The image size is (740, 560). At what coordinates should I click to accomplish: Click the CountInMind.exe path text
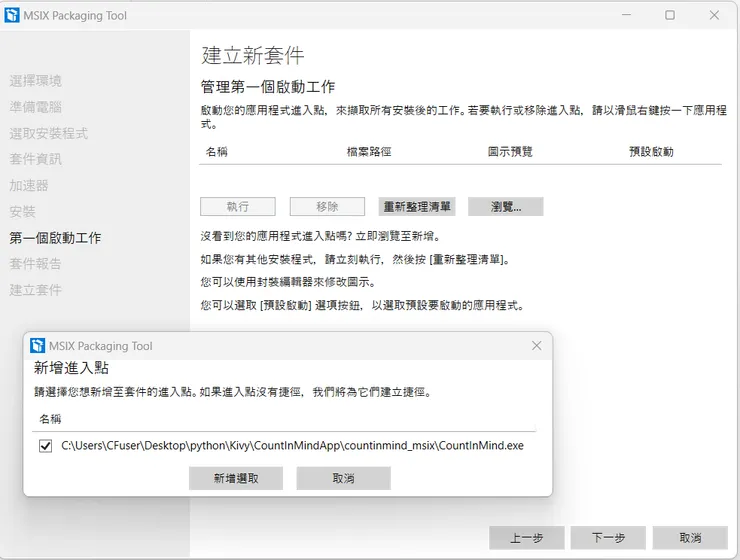(293, 446)
